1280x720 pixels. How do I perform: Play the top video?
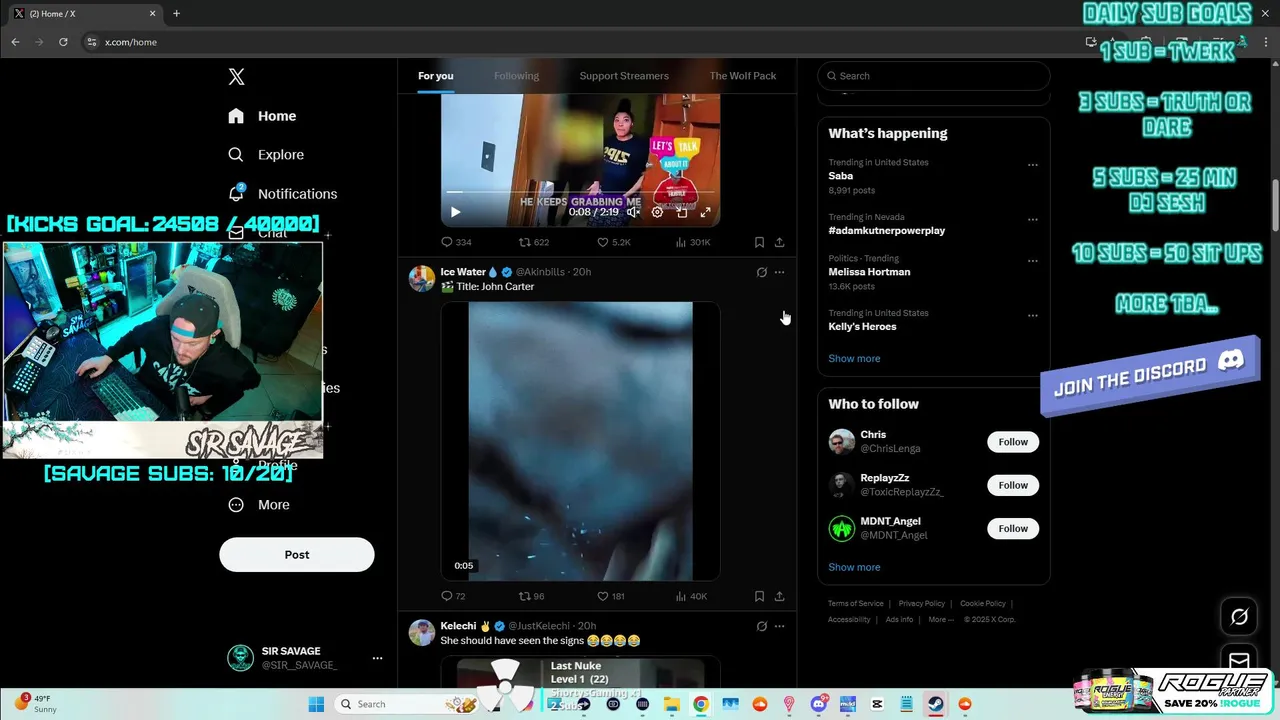455,212
